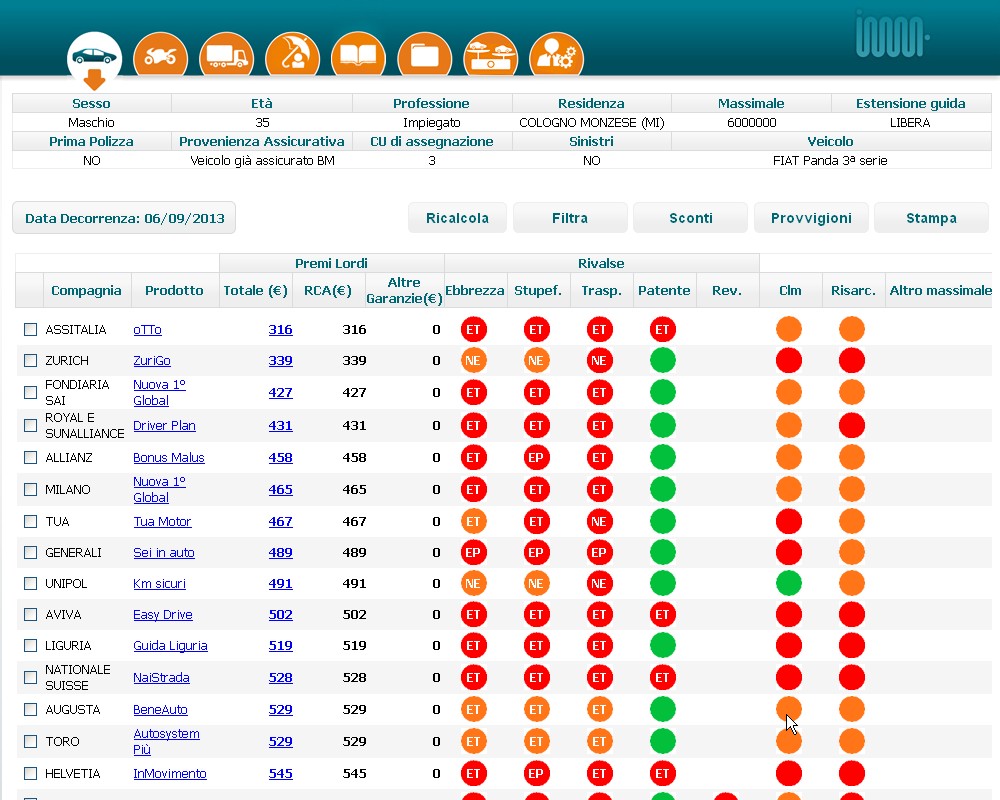Select the ZURICH row checkbox
1000x800 pixels.
pos(30,360)
